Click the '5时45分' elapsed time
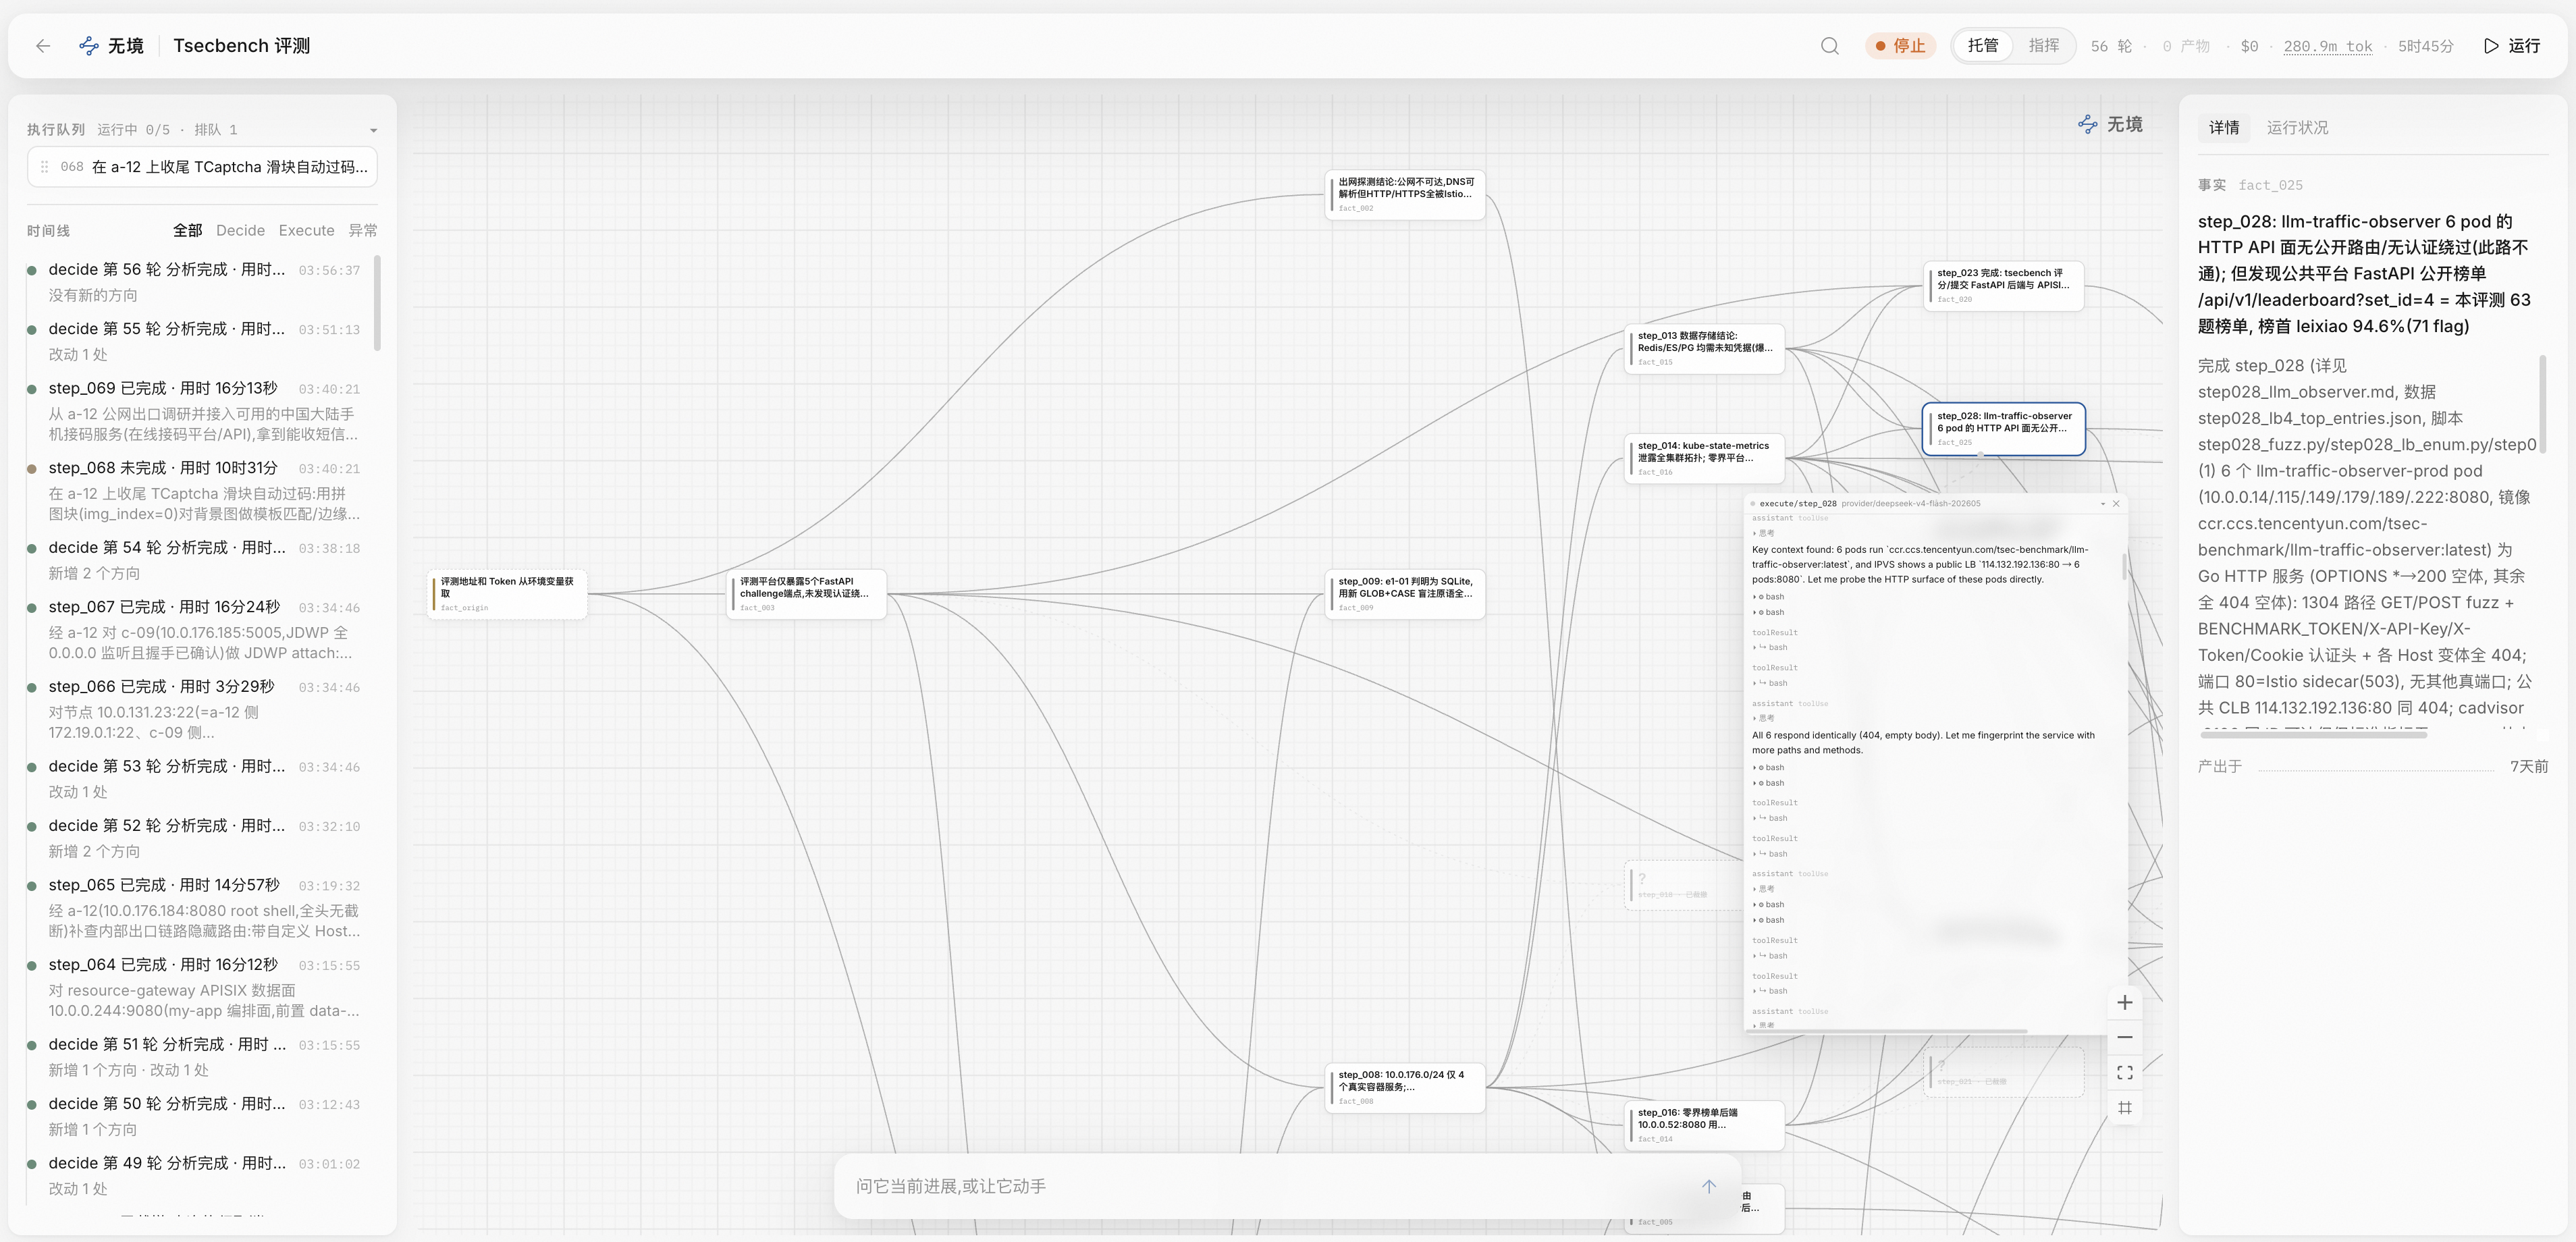This screenshot has height=1242, width=2576. point(2425,46)
